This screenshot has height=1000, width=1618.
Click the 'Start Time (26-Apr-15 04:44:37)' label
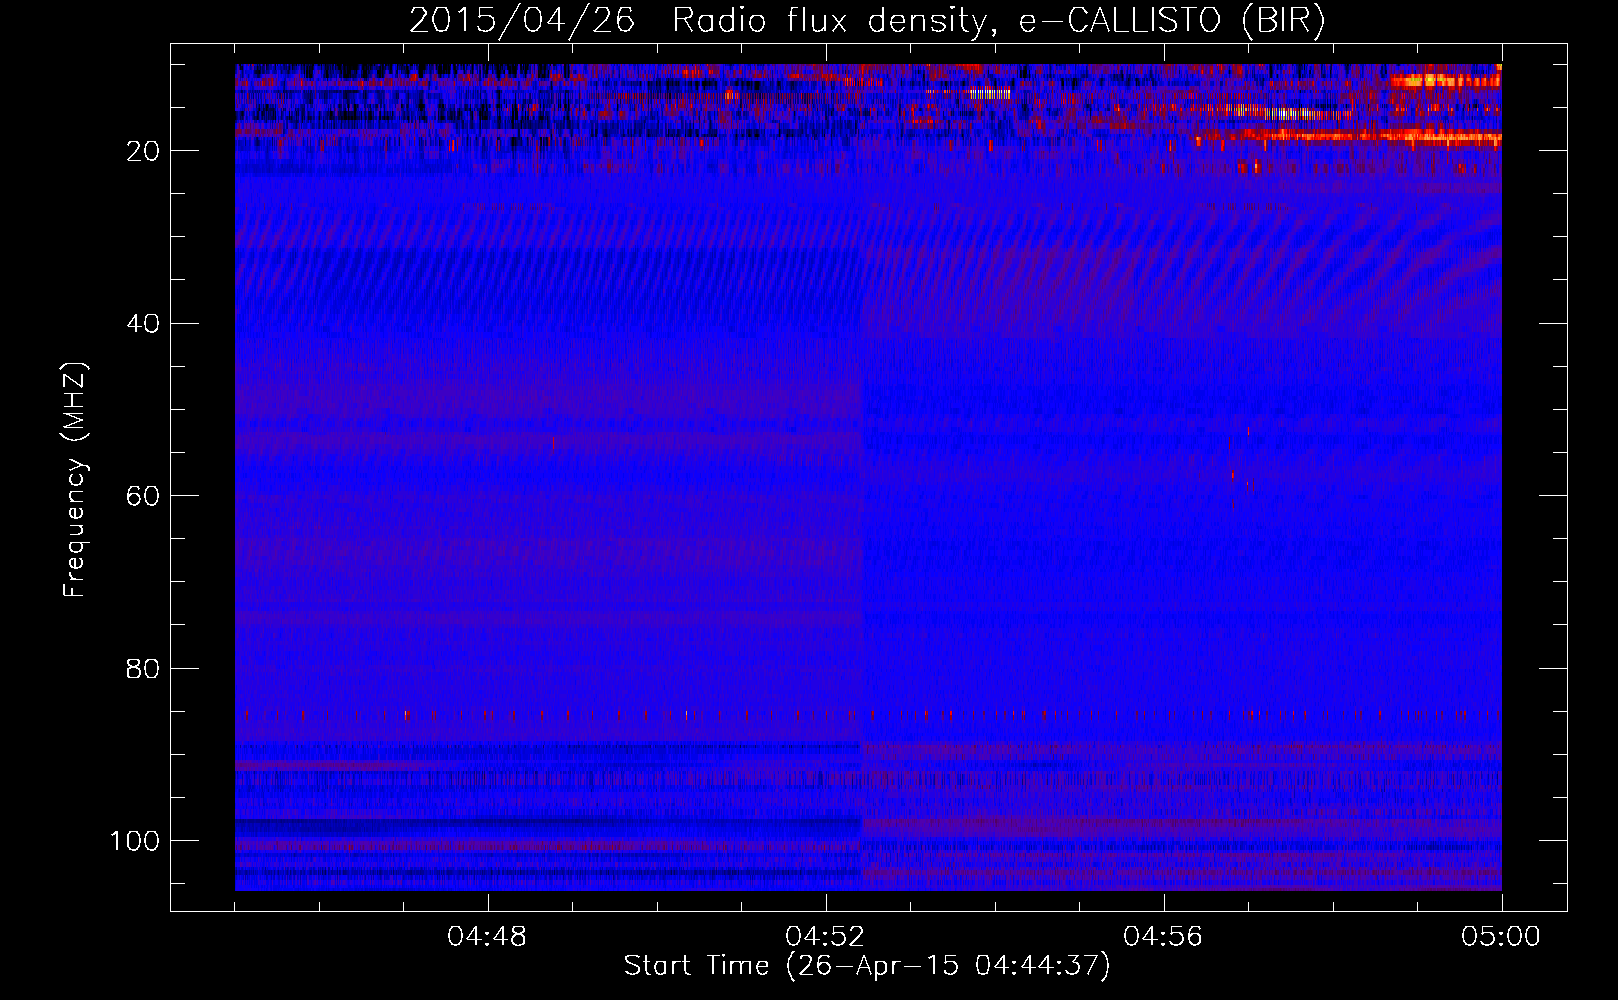867,966
